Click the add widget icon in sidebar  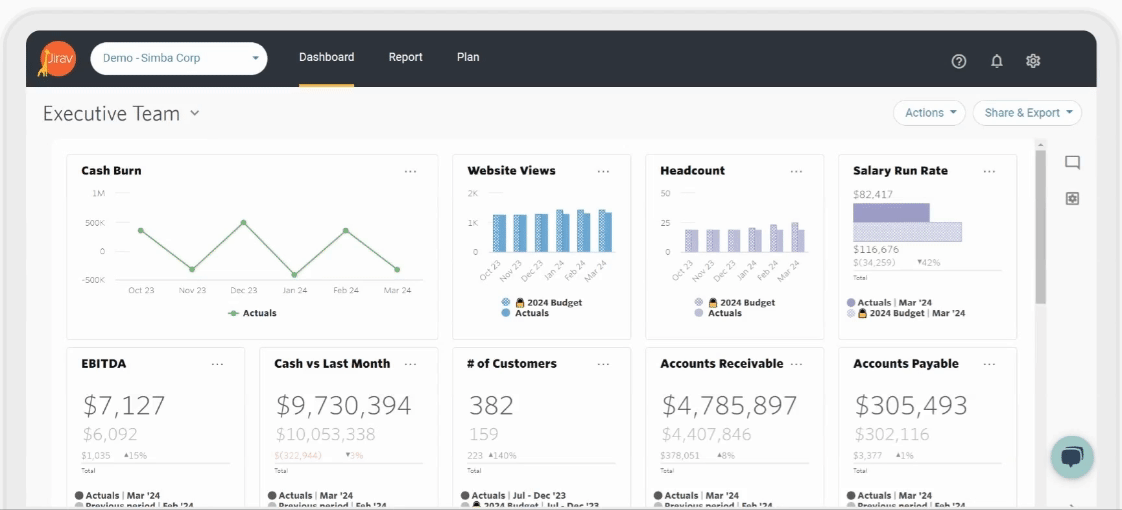click(1072, 199)
